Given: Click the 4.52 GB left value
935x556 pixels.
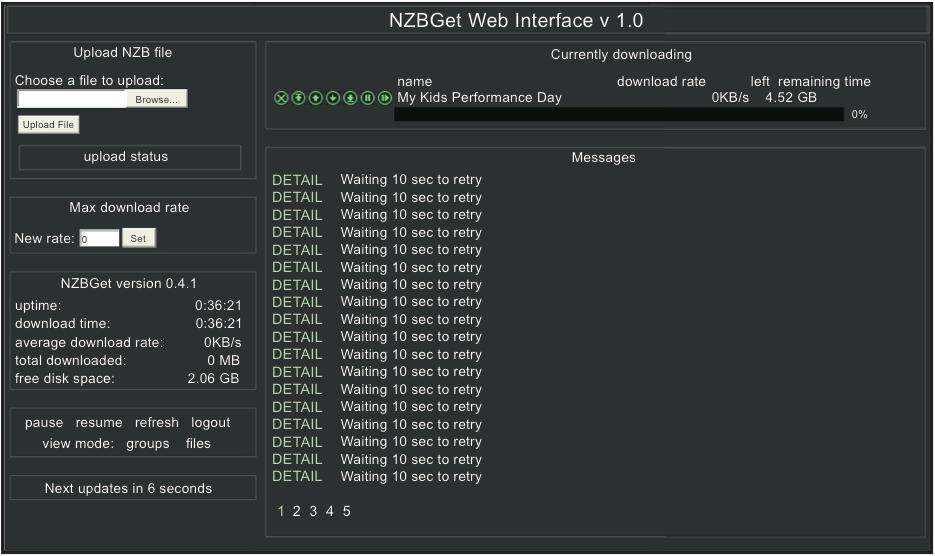Looking at the screenshot, I should pos(791,98).
